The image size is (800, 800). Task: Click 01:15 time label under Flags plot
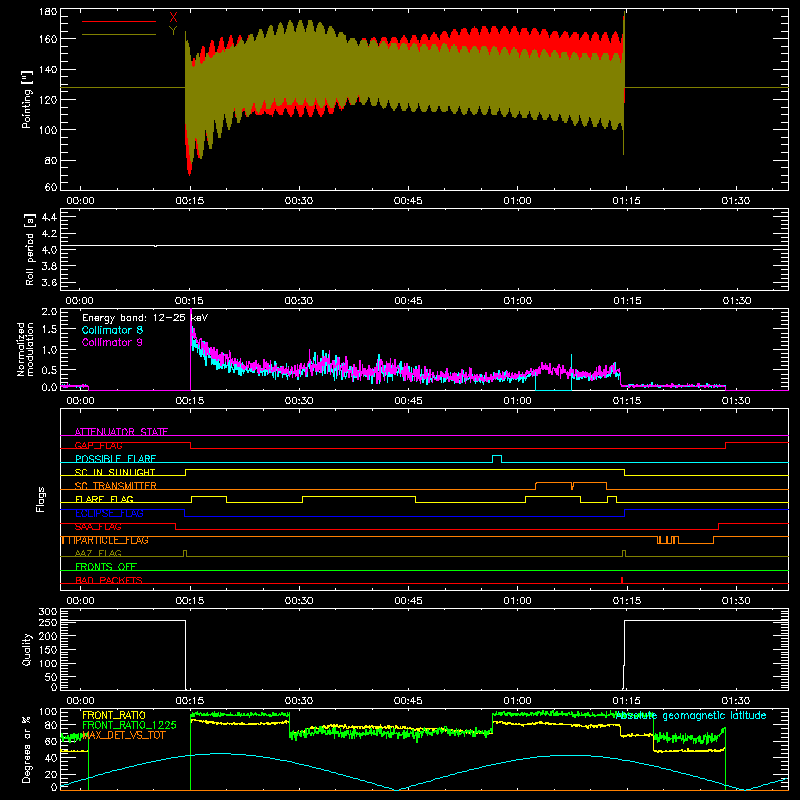tap(627, 601)
